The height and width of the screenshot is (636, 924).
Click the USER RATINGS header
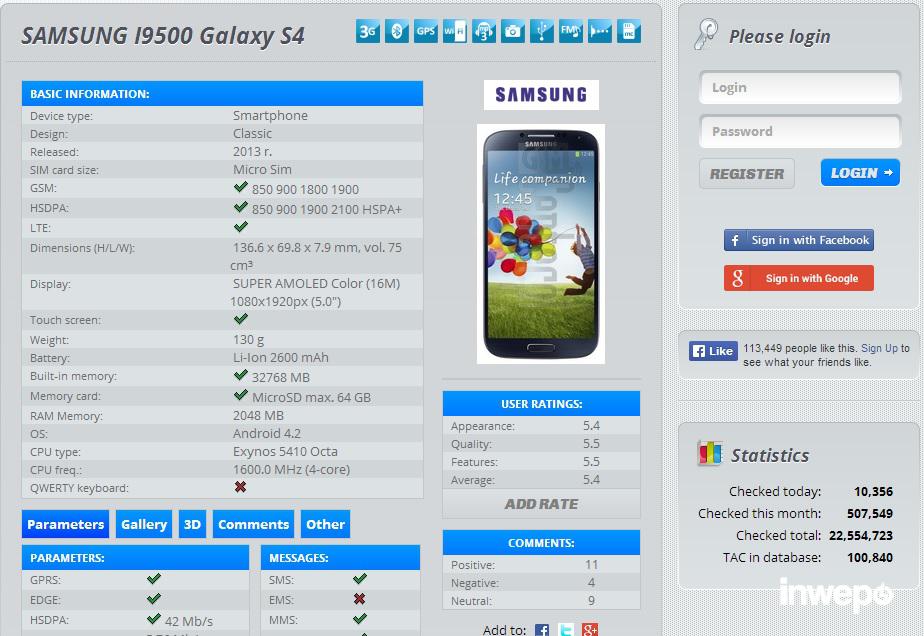541,404
